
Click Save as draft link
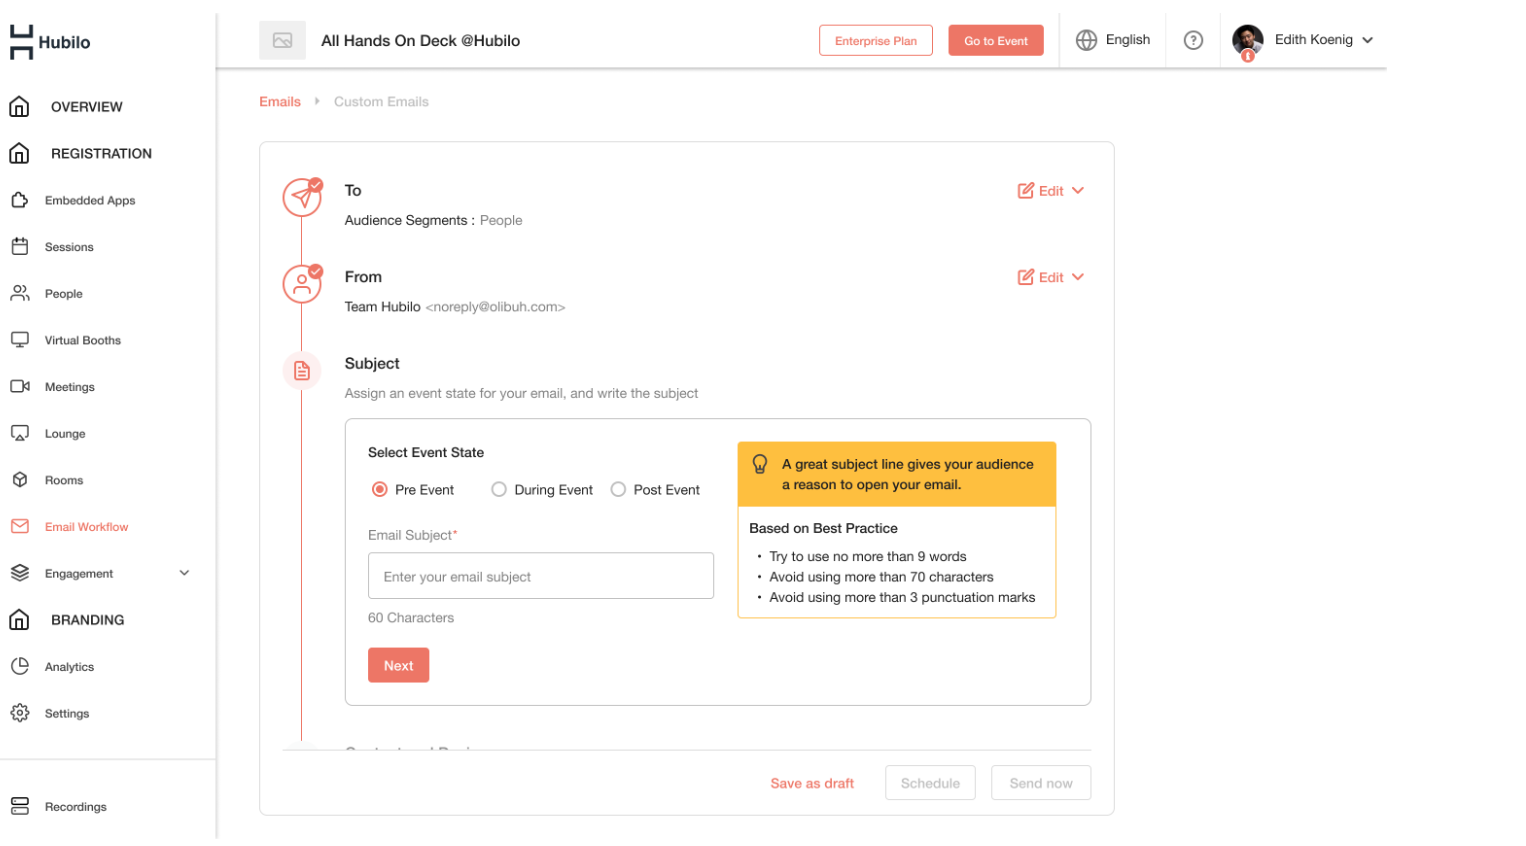pos(812,783)
